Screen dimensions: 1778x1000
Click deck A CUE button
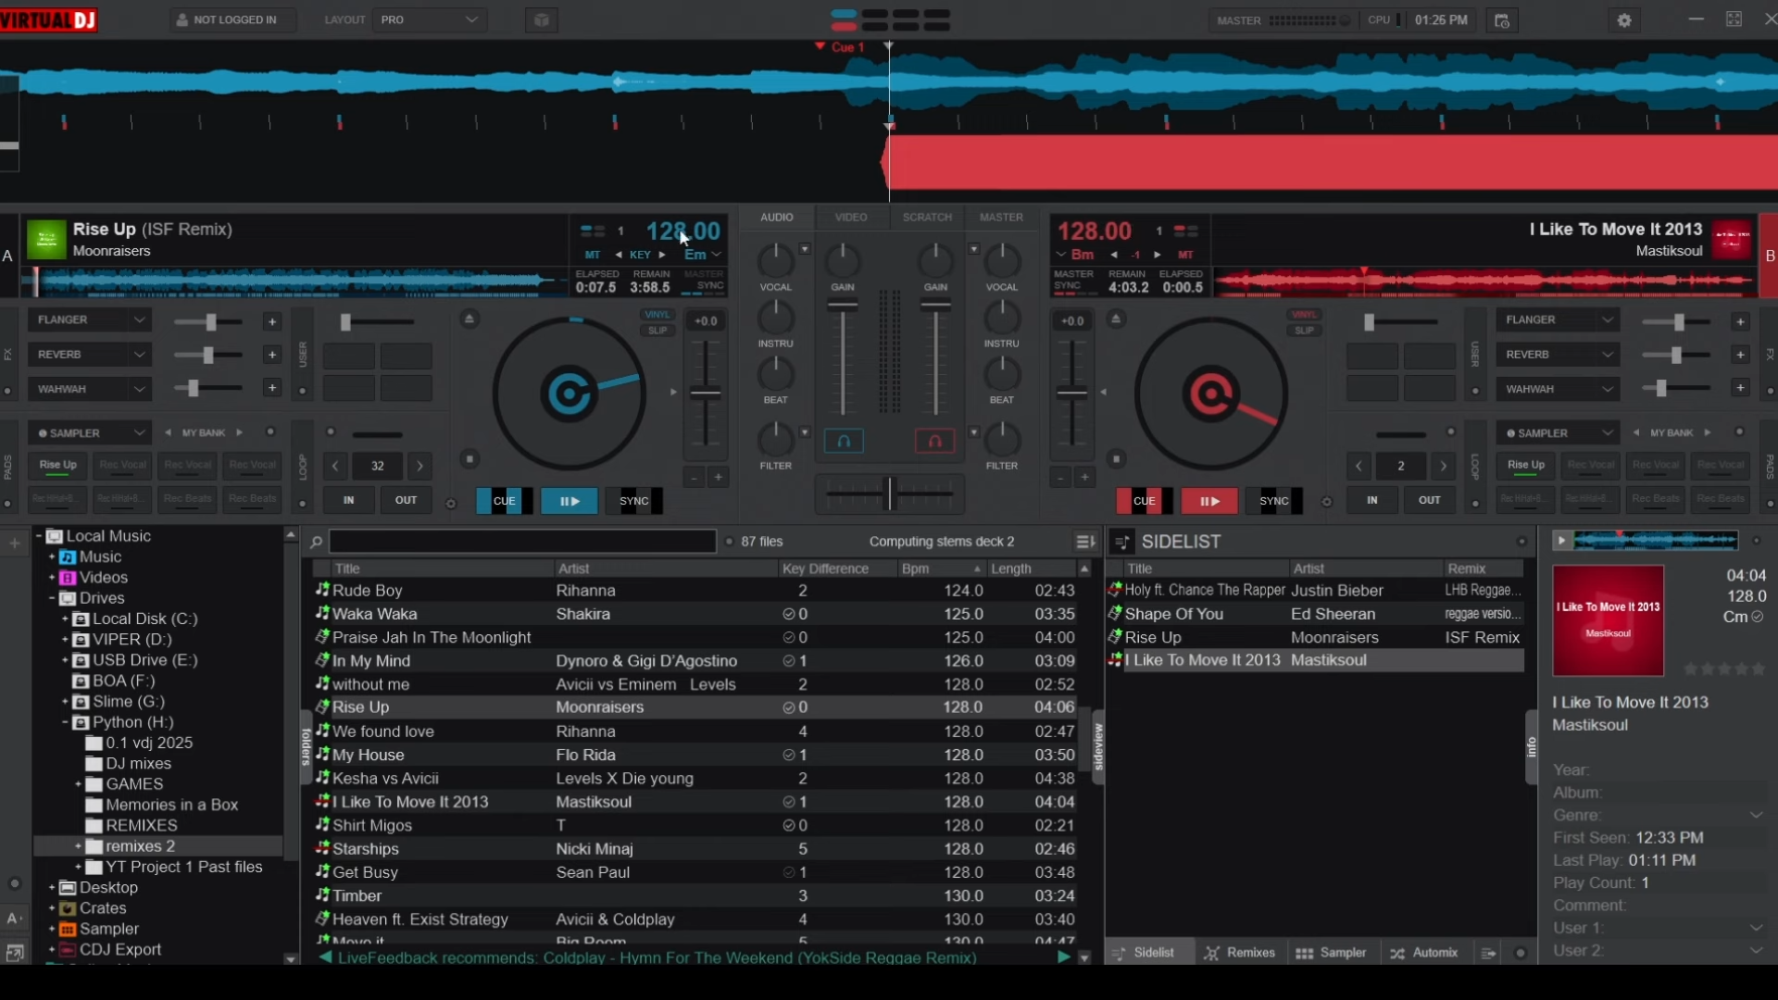pyautogui.click(x=504, y=501)
